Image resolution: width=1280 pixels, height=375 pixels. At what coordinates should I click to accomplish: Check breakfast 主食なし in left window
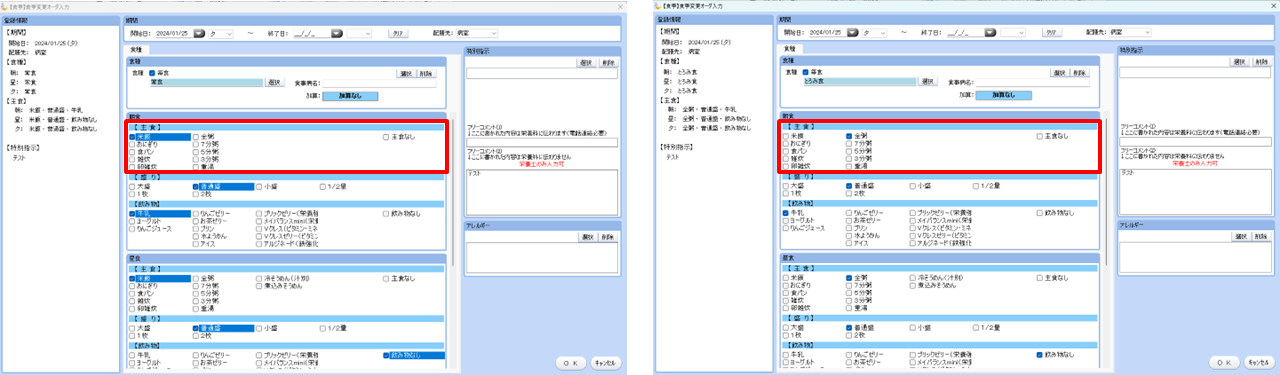pyautogui.click(x=386, y=136)
